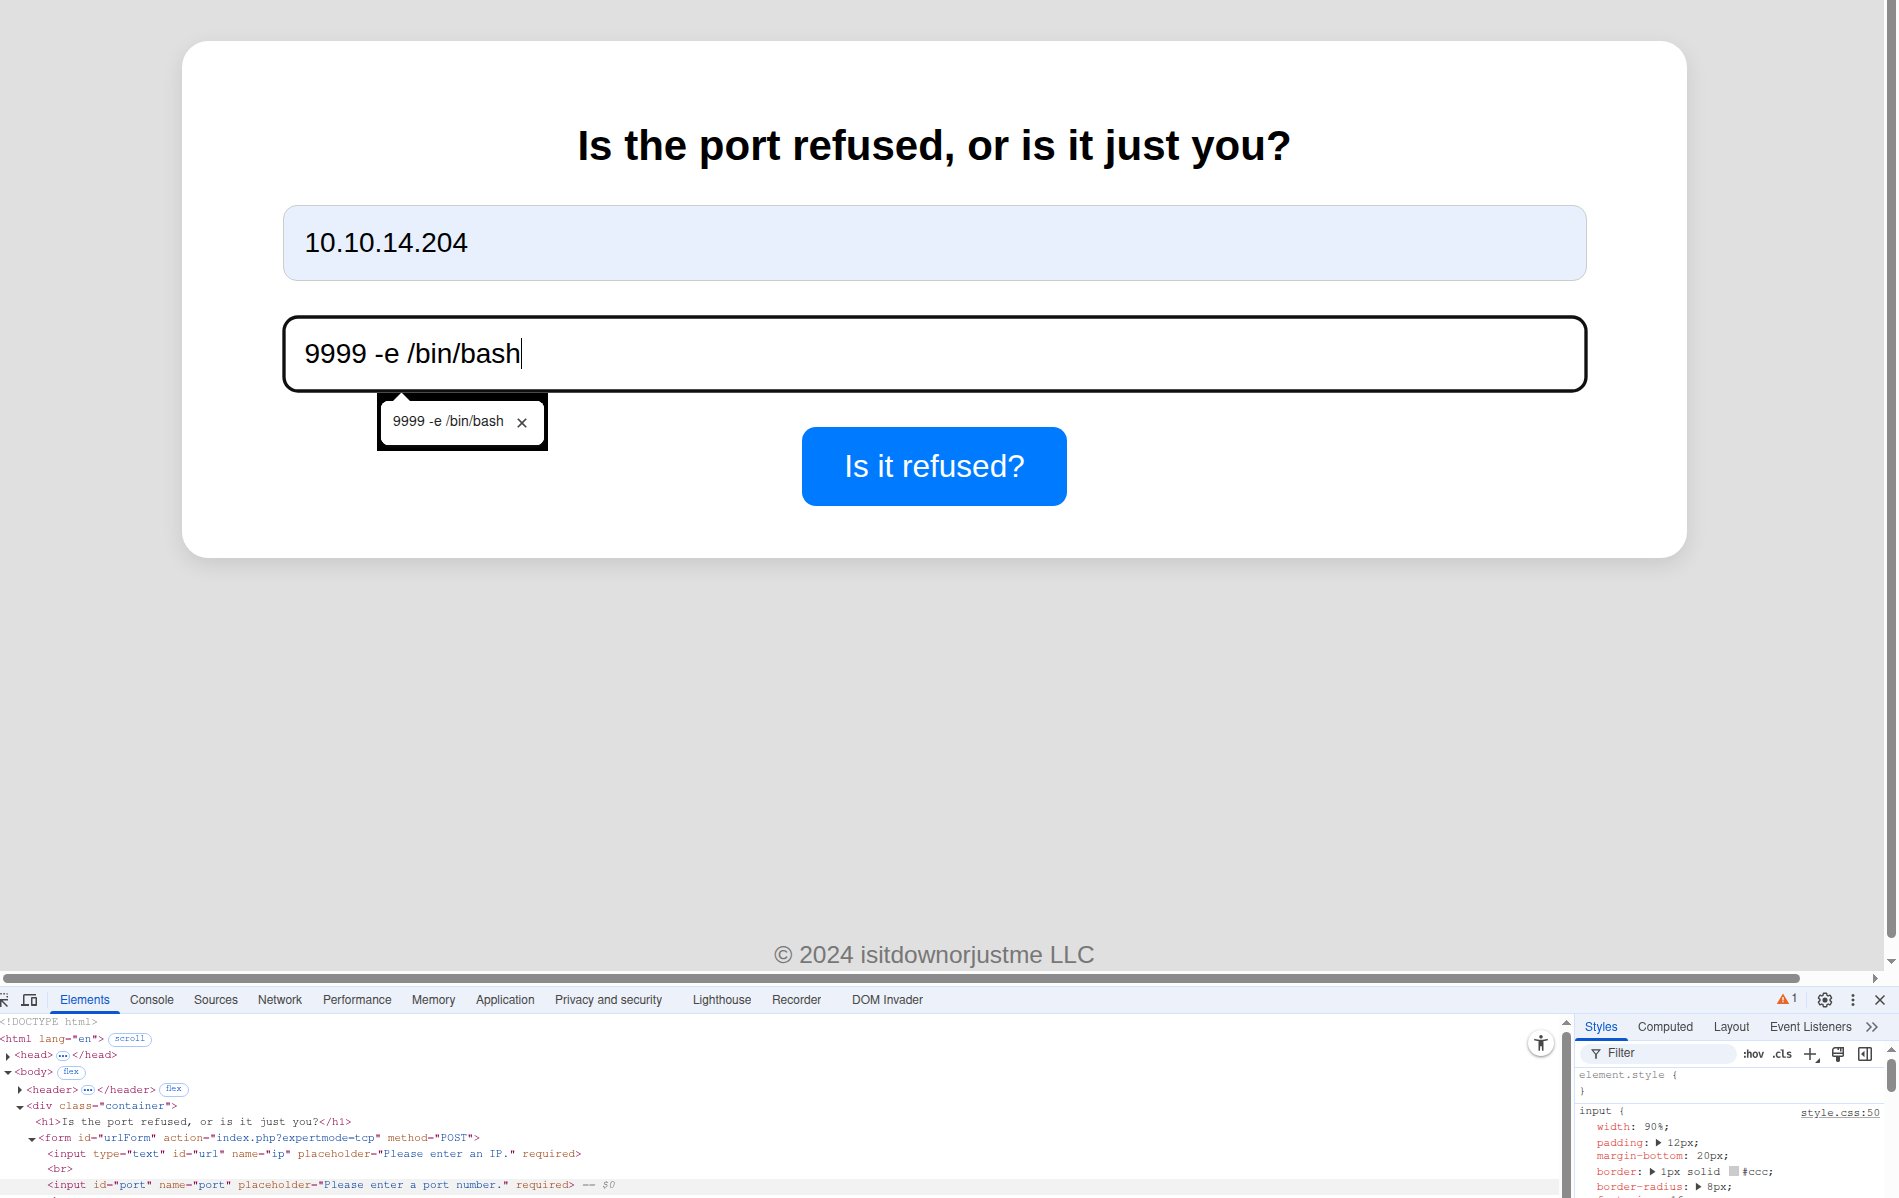Expand the header element node
Viewport: 1899px width, 1198px height.
(20, 1090)
